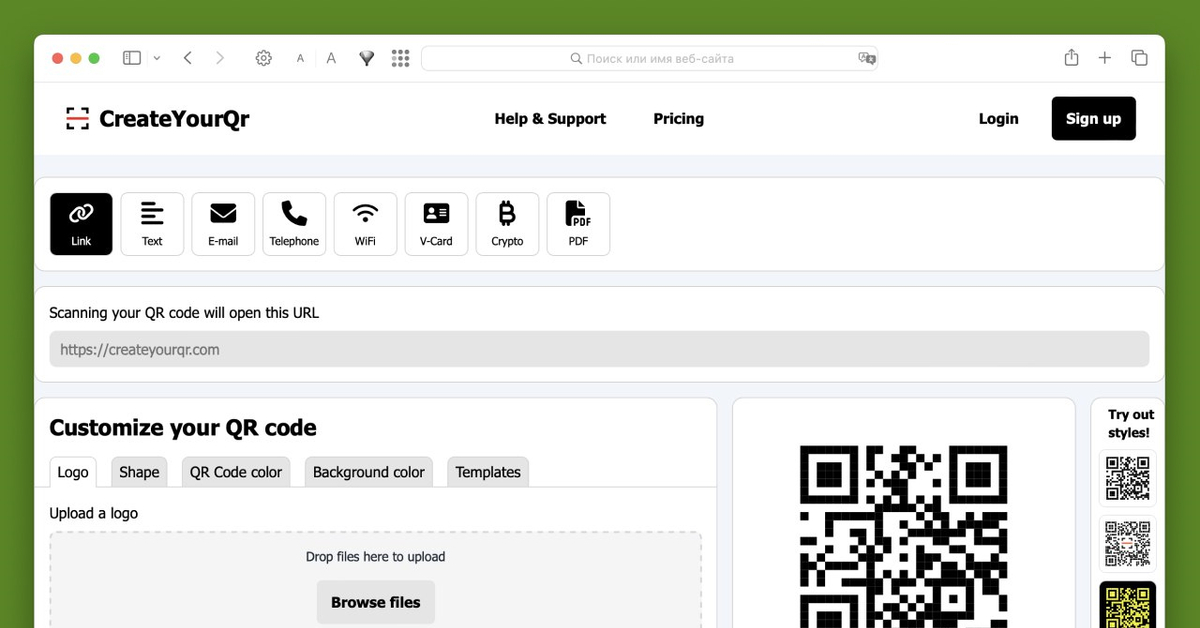
Task: Open the Safari settings gear
Action: (264, 58)
